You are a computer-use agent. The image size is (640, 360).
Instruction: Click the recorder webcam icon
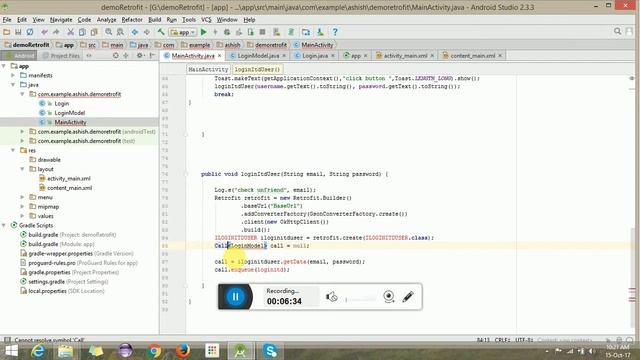click(x=389, y=297)
